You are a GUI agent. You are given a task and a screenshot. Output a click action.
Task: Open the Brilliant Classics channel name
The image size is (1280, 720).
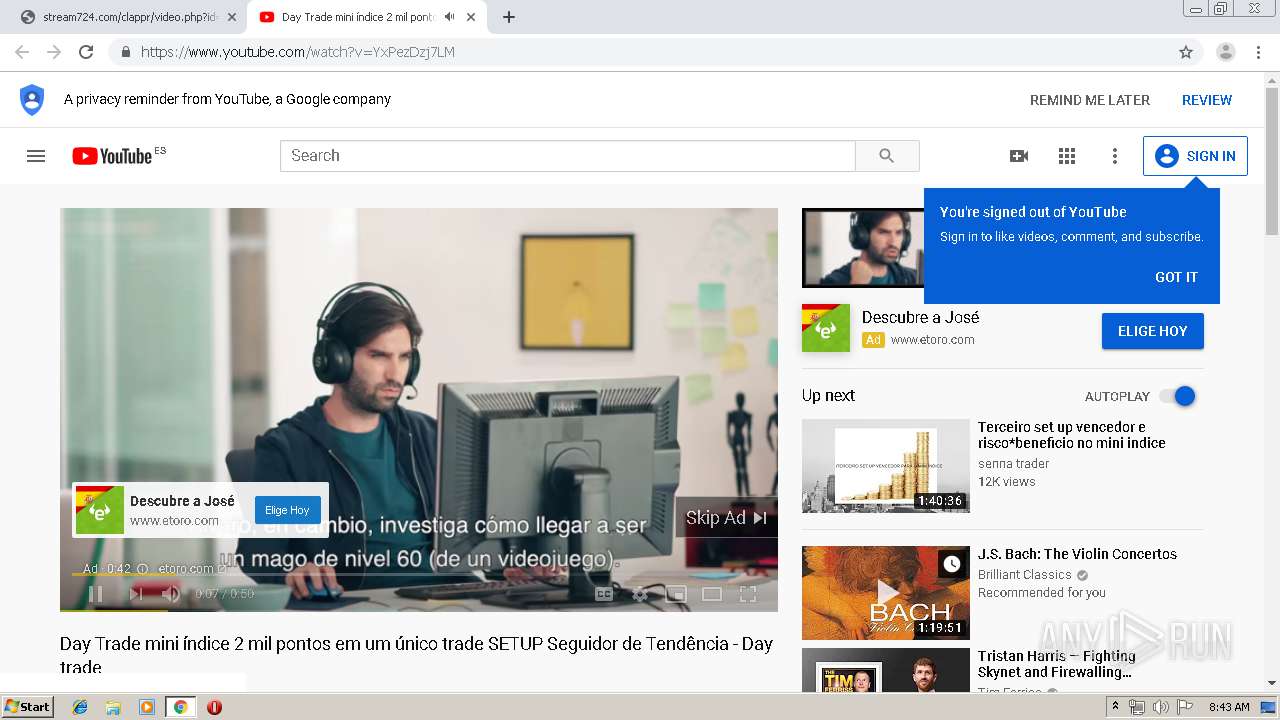point(1025,575)
